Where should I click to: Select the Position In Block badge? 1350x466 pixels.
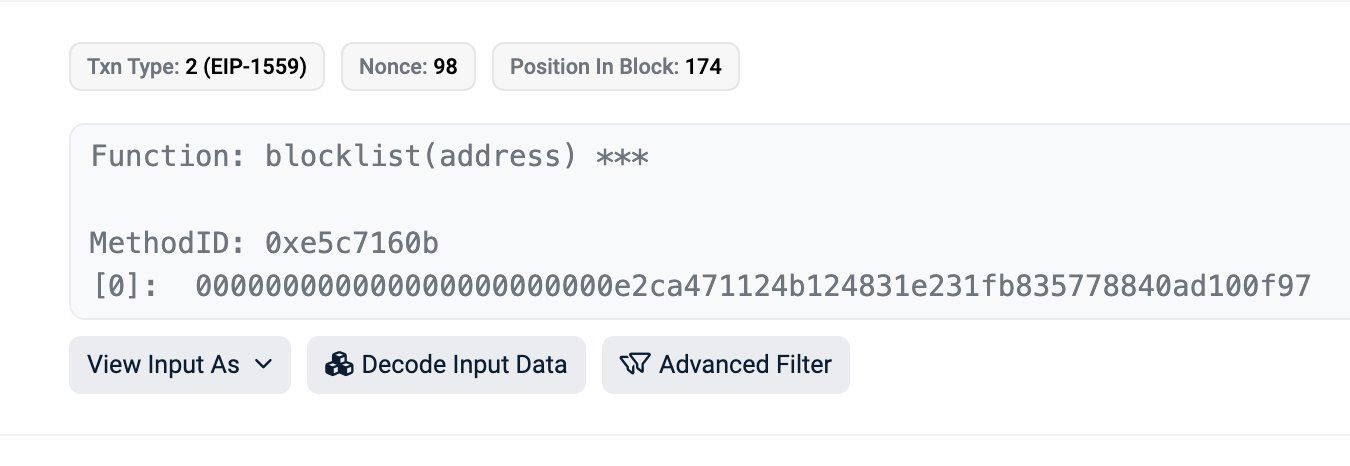(616, 67)
